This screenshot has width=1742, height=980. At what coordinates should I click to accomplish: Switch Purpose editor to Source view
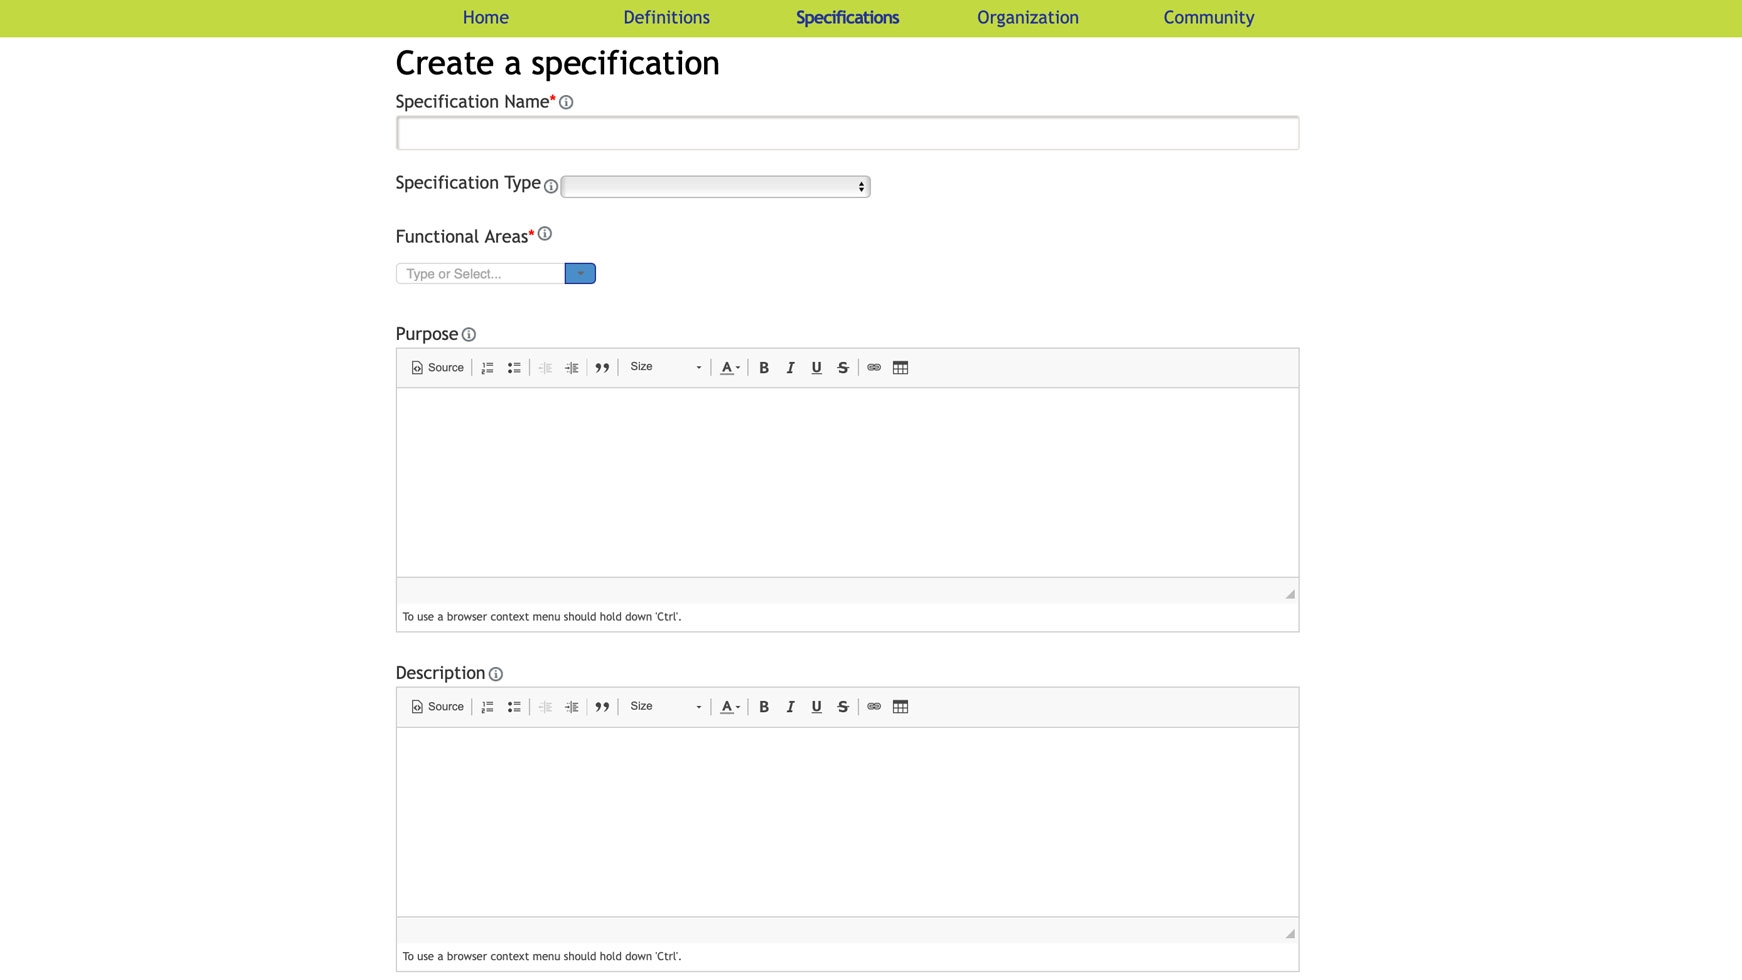tap(437, 368)
